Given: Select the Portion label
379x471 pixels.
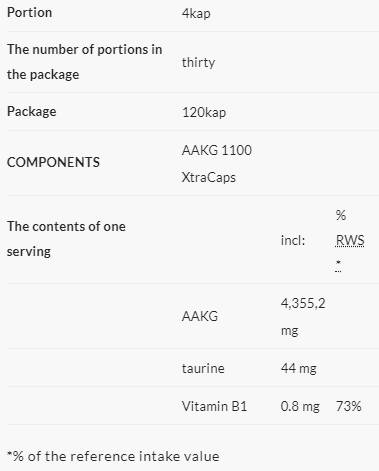Looking at the screenshot, I should (29, 13).
